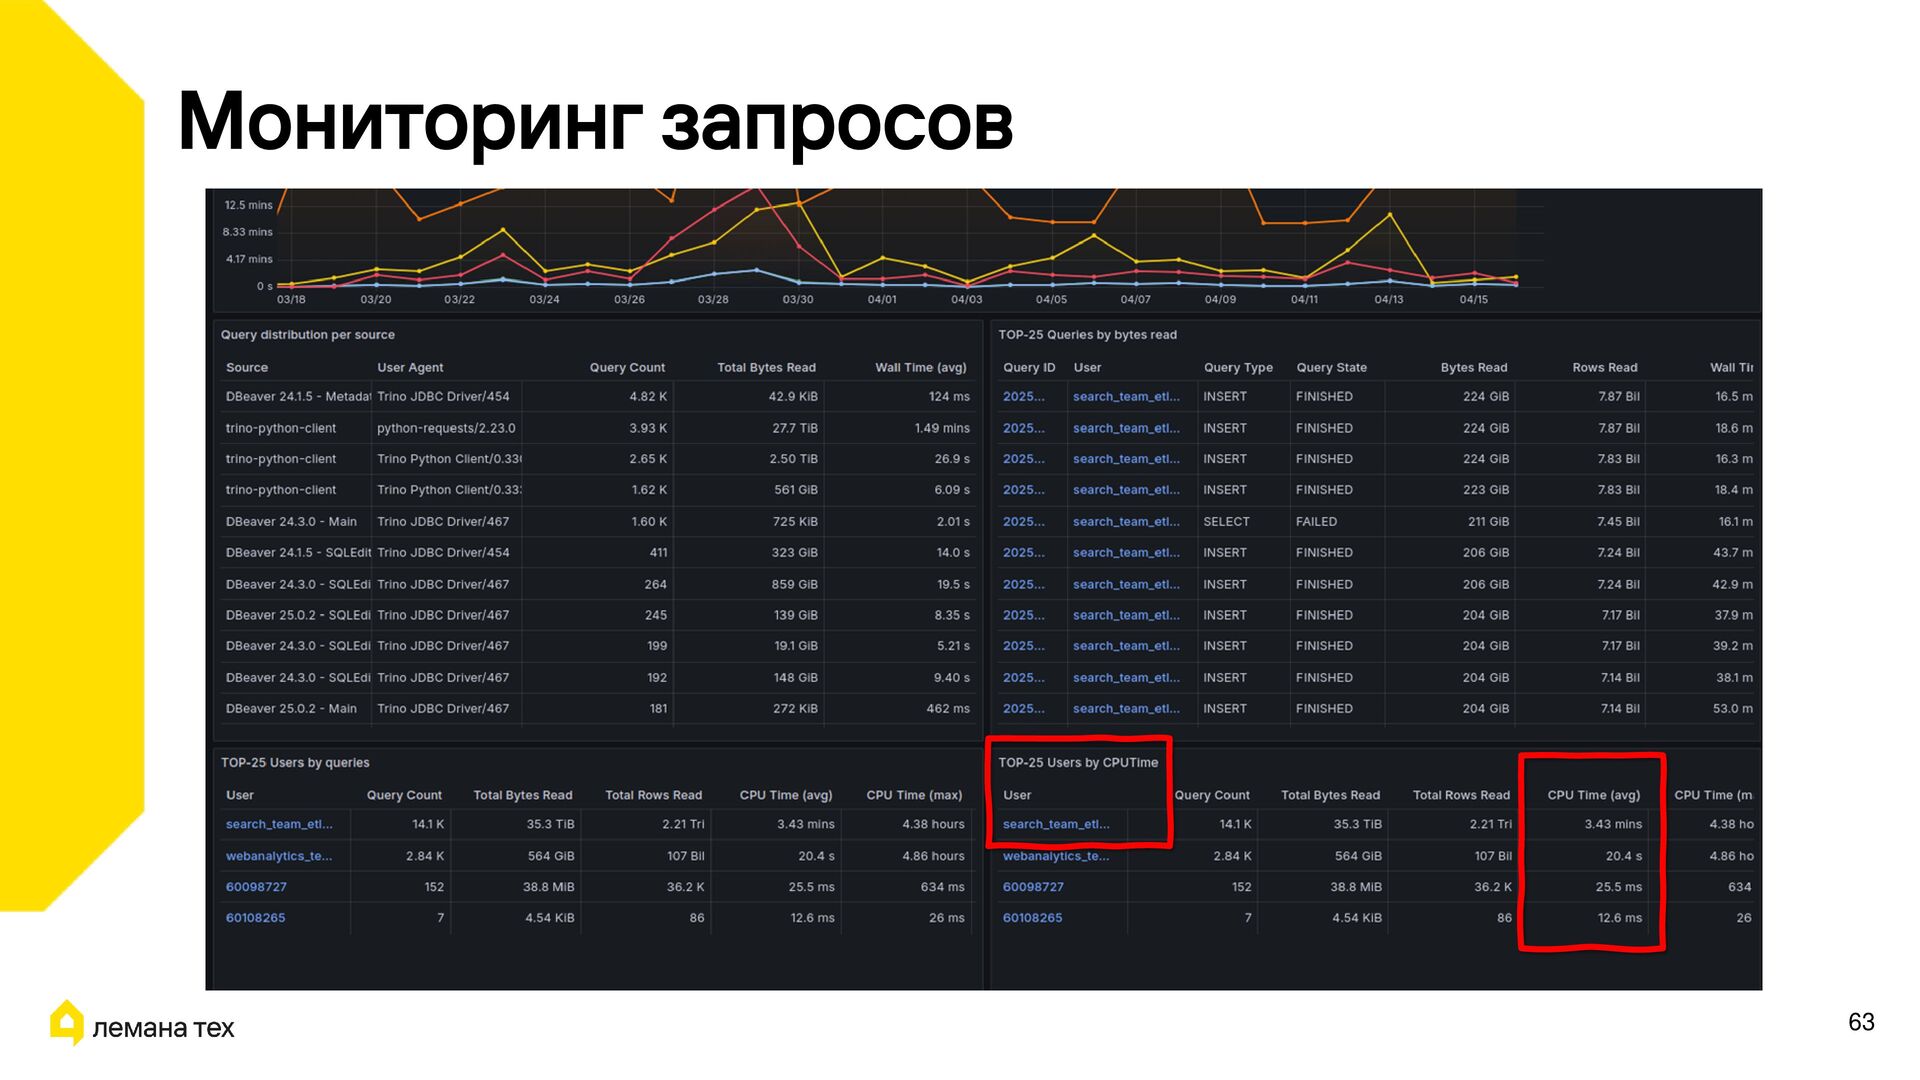1920x1080 pixels.
Task: Open first Query ID link 2025...
Action: pyautogui.click(x=1023, y=397)
